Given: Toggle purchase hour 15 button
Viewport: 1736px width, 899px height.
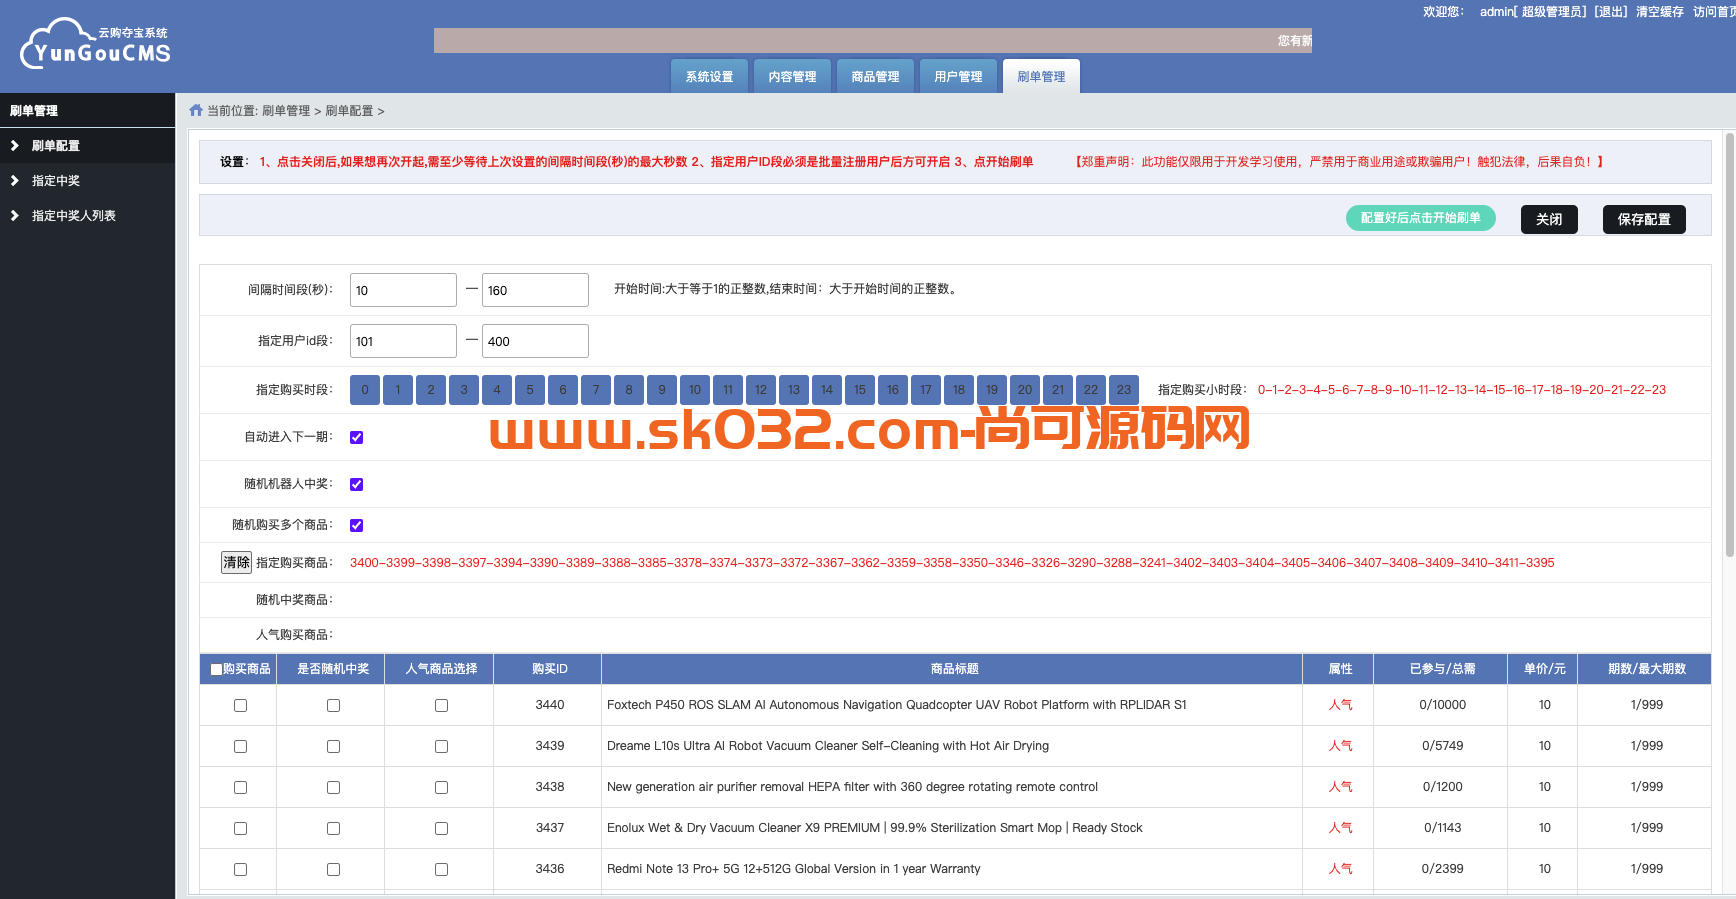Looking at the screenshot, I should click(x=860, y=390).
